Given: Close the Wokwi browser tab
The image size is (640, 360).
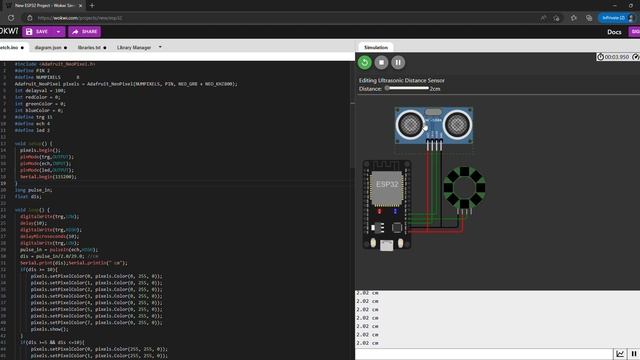Looking at the screenshot, I should [80, 6].
